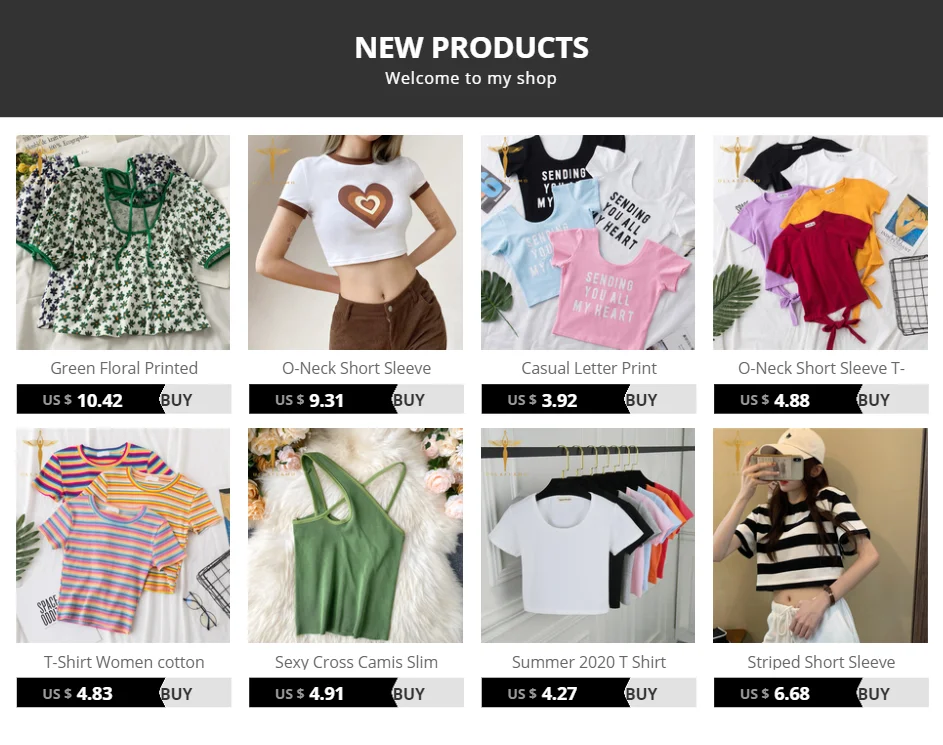The height and width of the screenshot is (745, 943).
Task: Open the colorful side-tie T-shirts image
Action: pyautogui.click(x=820, y=242)
